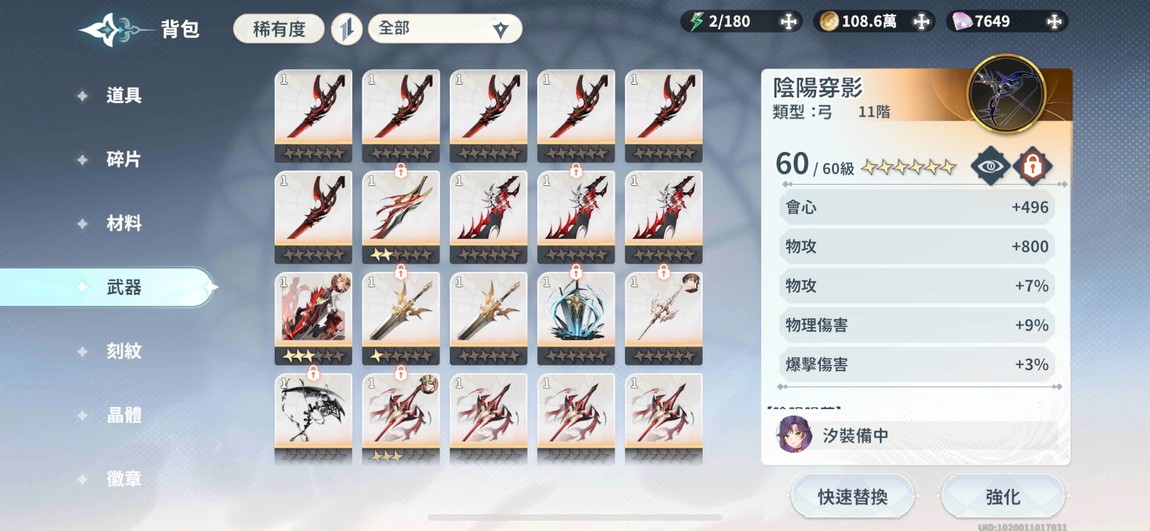Viewport: 1150px width, 531px height.
Task: Open the 稀有度 sort selector
Action: click(279, 29)
